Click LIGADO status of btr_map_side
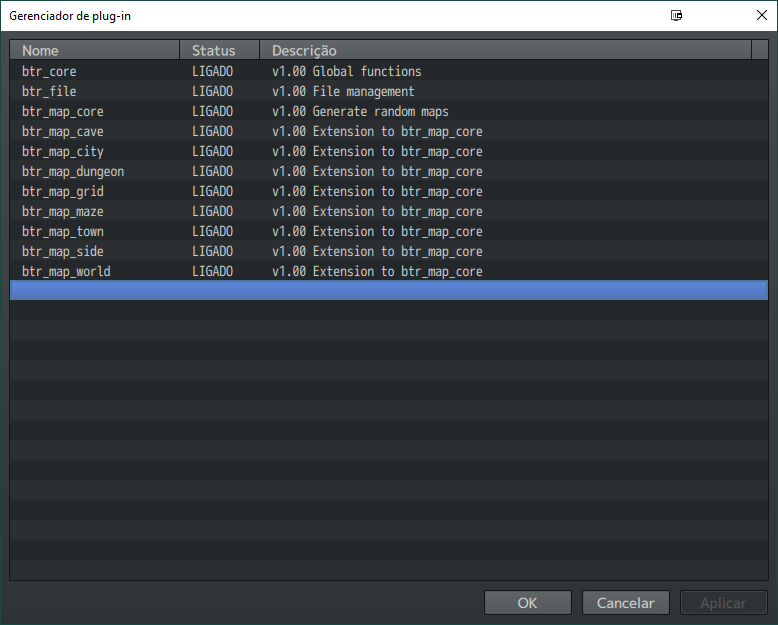Image resolution: width=778 pixels, height=625 pixels. (212, 251)
